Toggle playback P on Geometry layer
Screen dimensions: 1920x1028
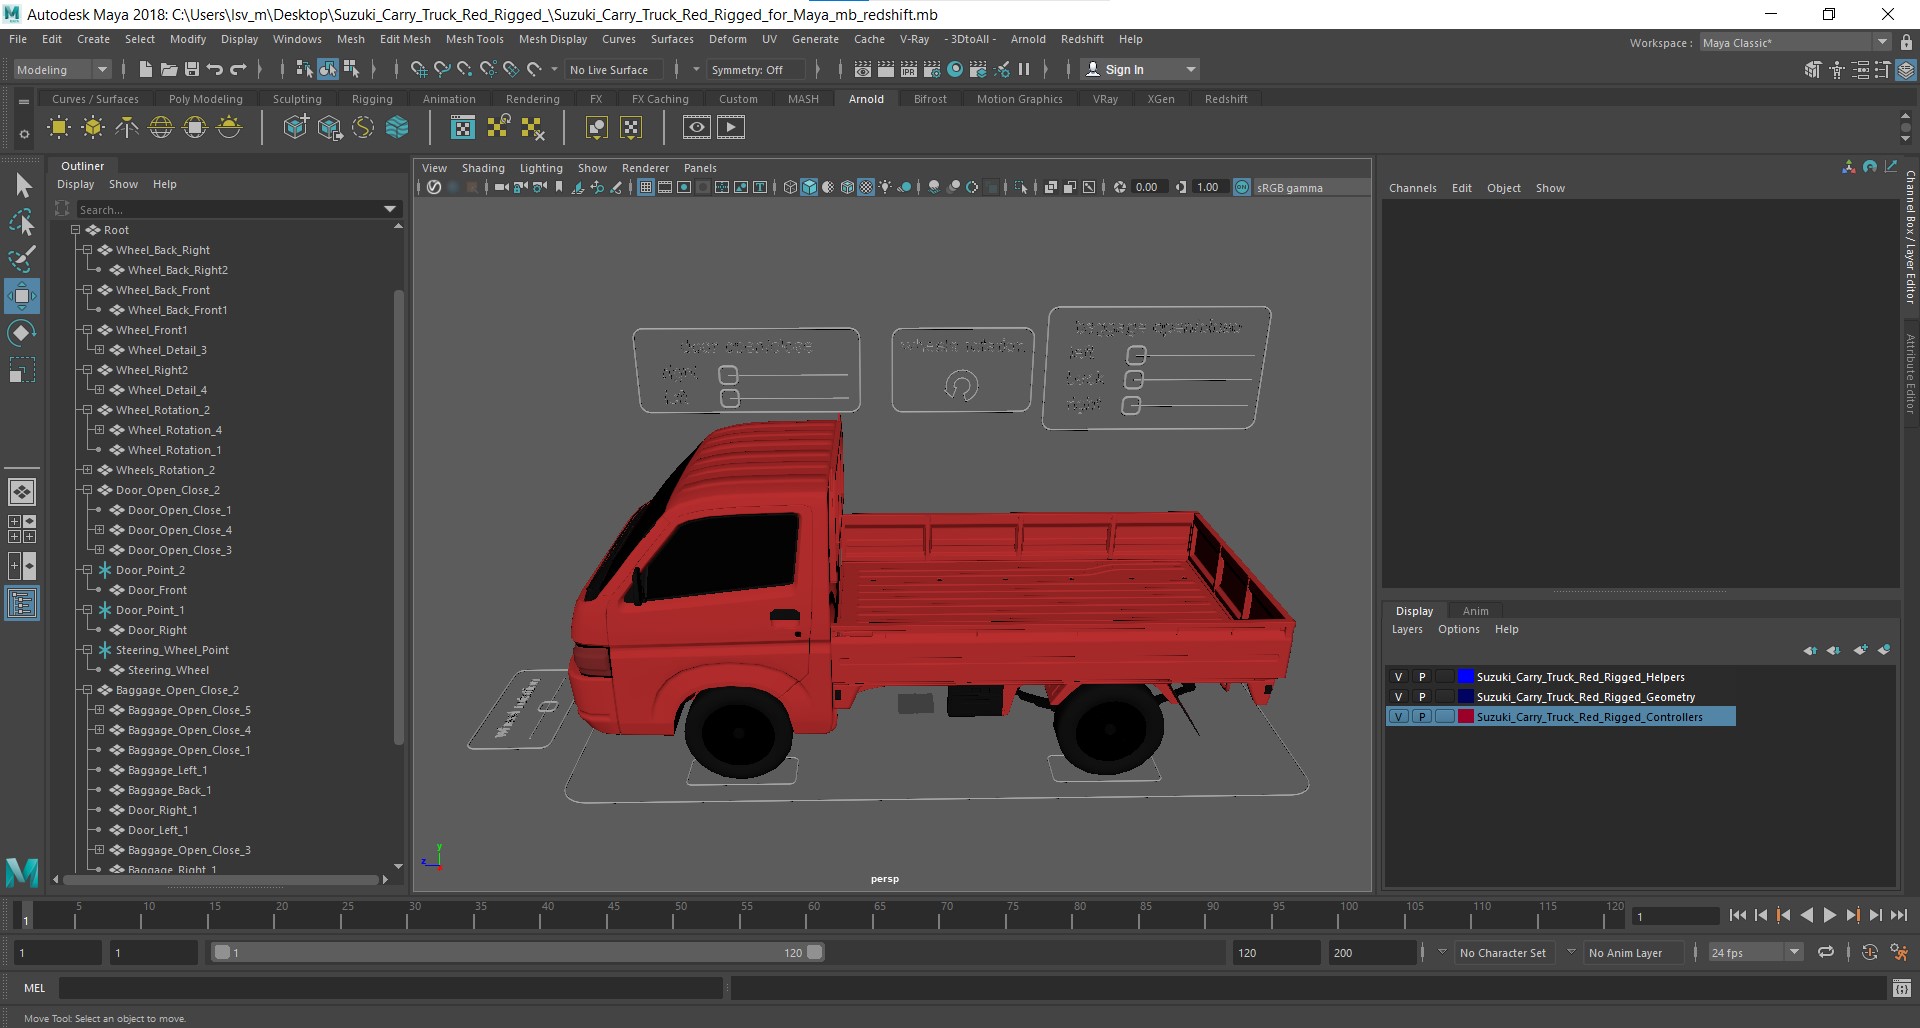click(x=1422, y=697)
